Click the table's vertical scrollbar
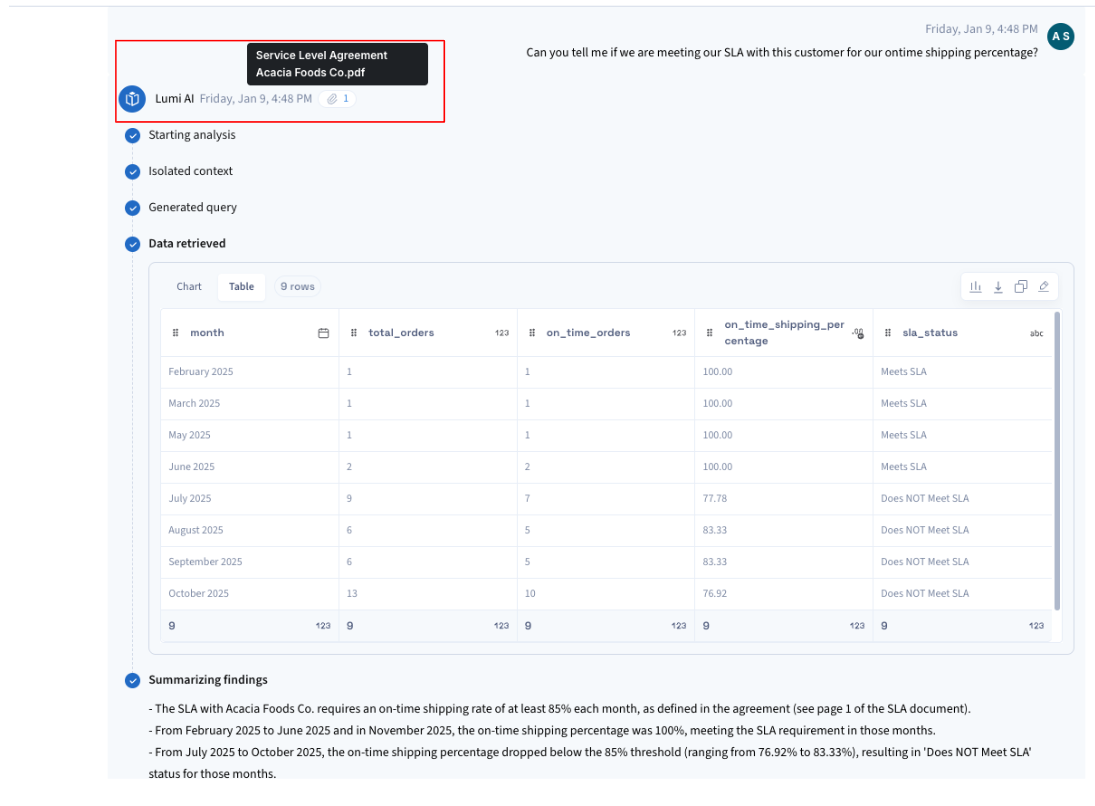 (x=1056, y=460)
